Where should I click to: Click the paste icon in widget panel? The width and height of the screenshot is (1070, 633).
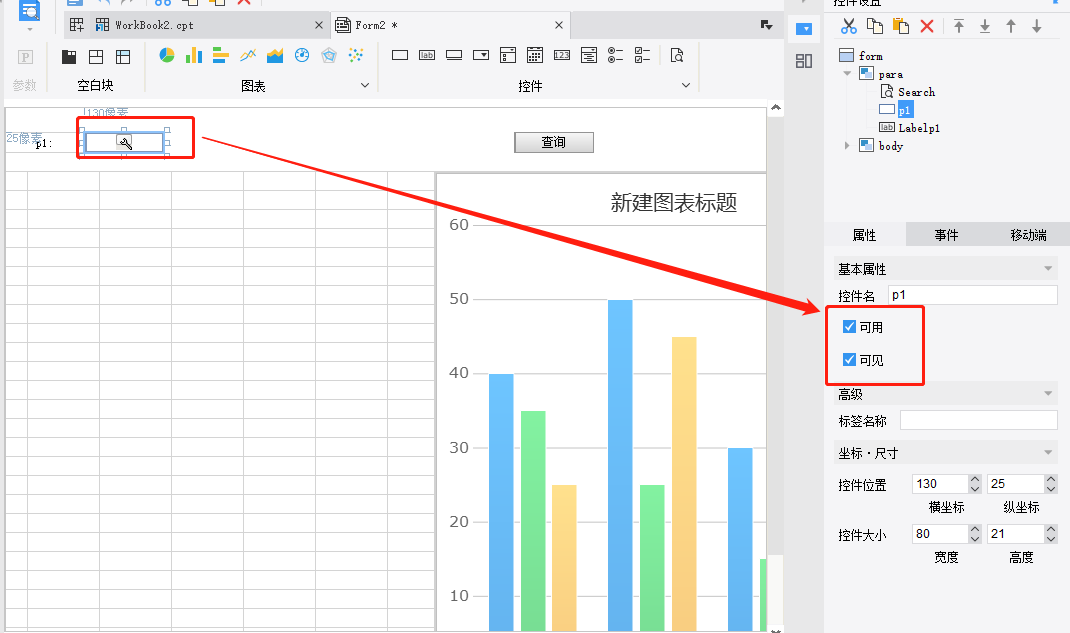(900, 26)
